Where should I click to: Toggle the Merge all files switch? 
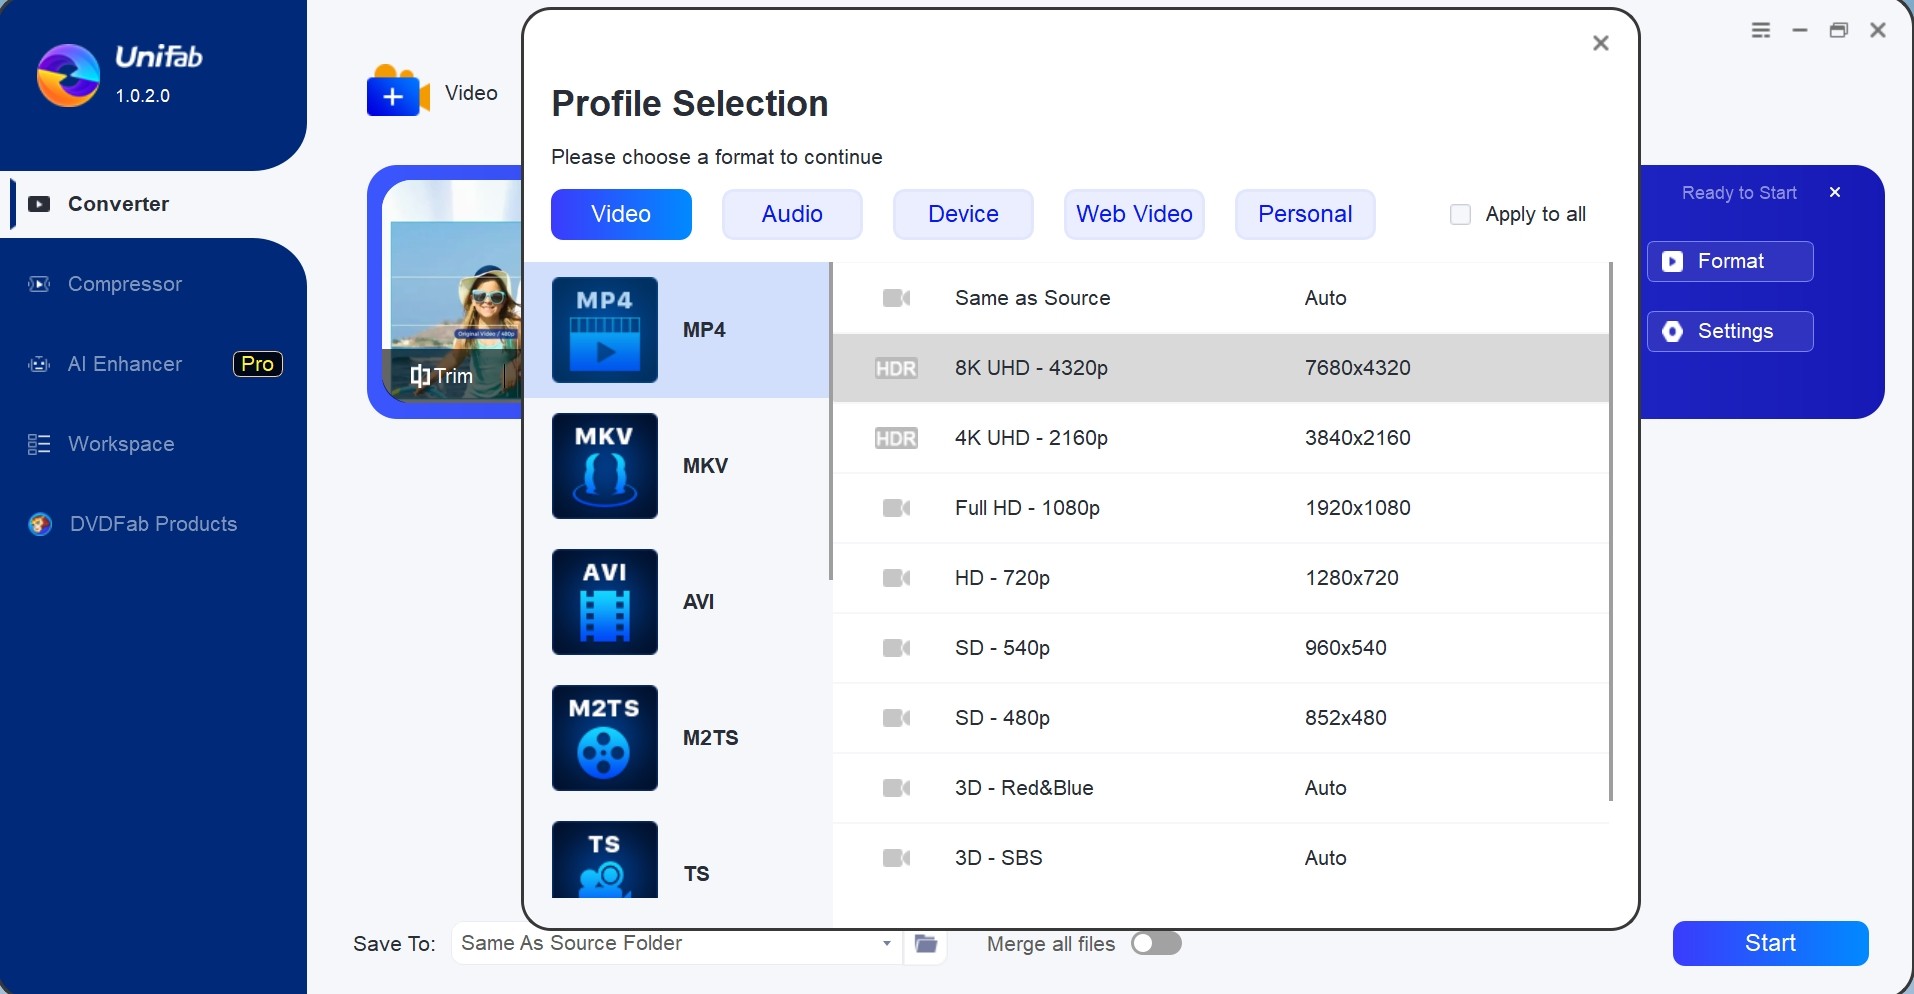1156,944
